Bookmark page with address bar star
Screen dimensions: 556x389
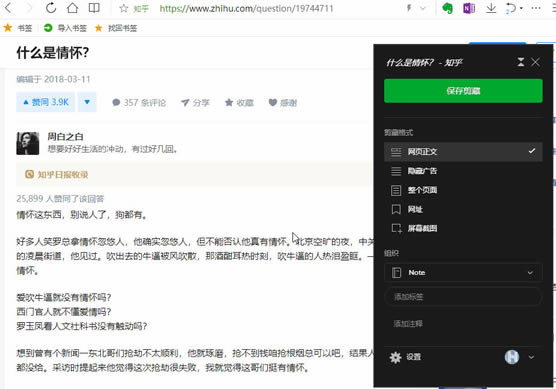(x=123, y=8)
